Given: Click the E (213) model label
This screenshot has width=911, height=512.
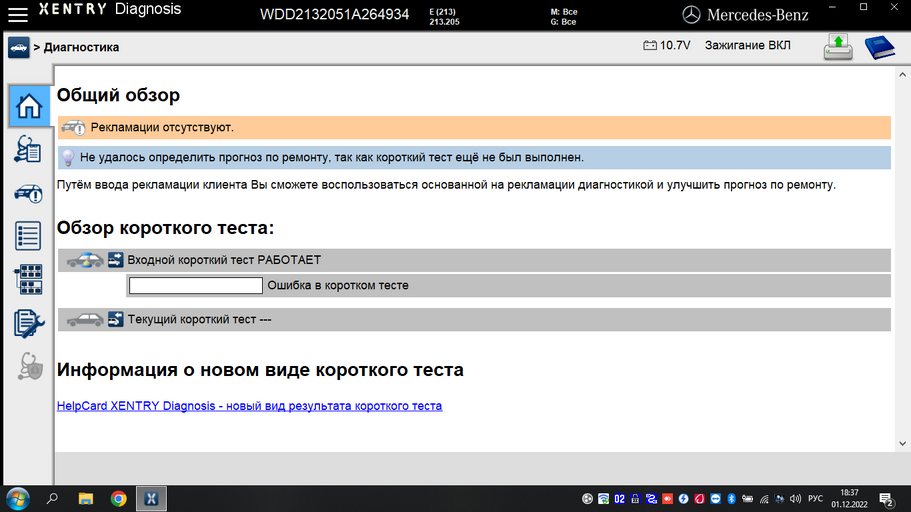Looking at the screenshot, I should pyautogui.click(x=442, y=12).
